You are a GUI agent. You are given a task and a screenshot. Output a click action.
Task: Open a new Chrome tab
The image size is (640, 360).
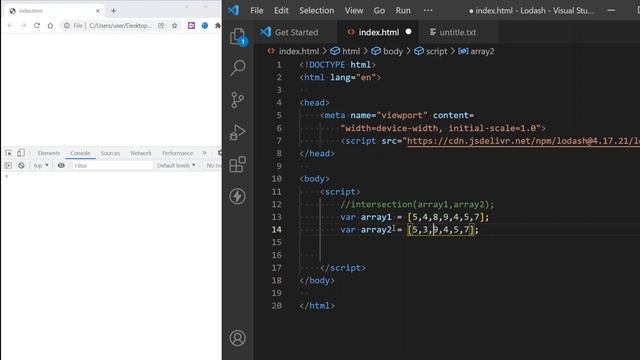tap(113, 11)
